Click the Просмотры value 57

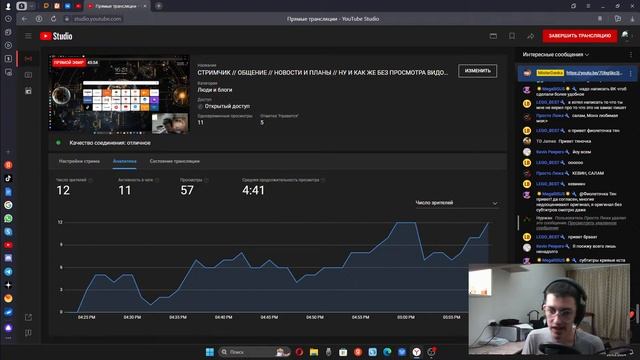(187, 190)
